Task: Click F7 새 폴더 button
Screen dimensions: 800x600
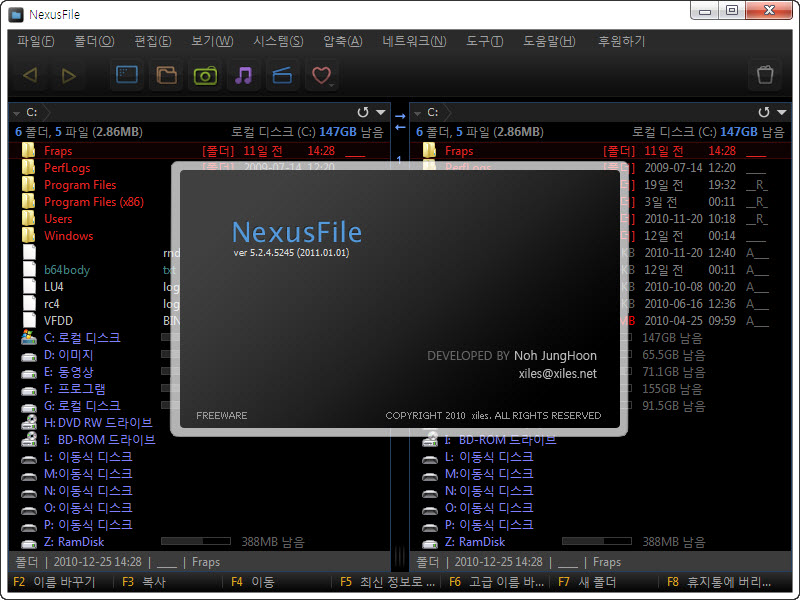Action: point(587,582)
